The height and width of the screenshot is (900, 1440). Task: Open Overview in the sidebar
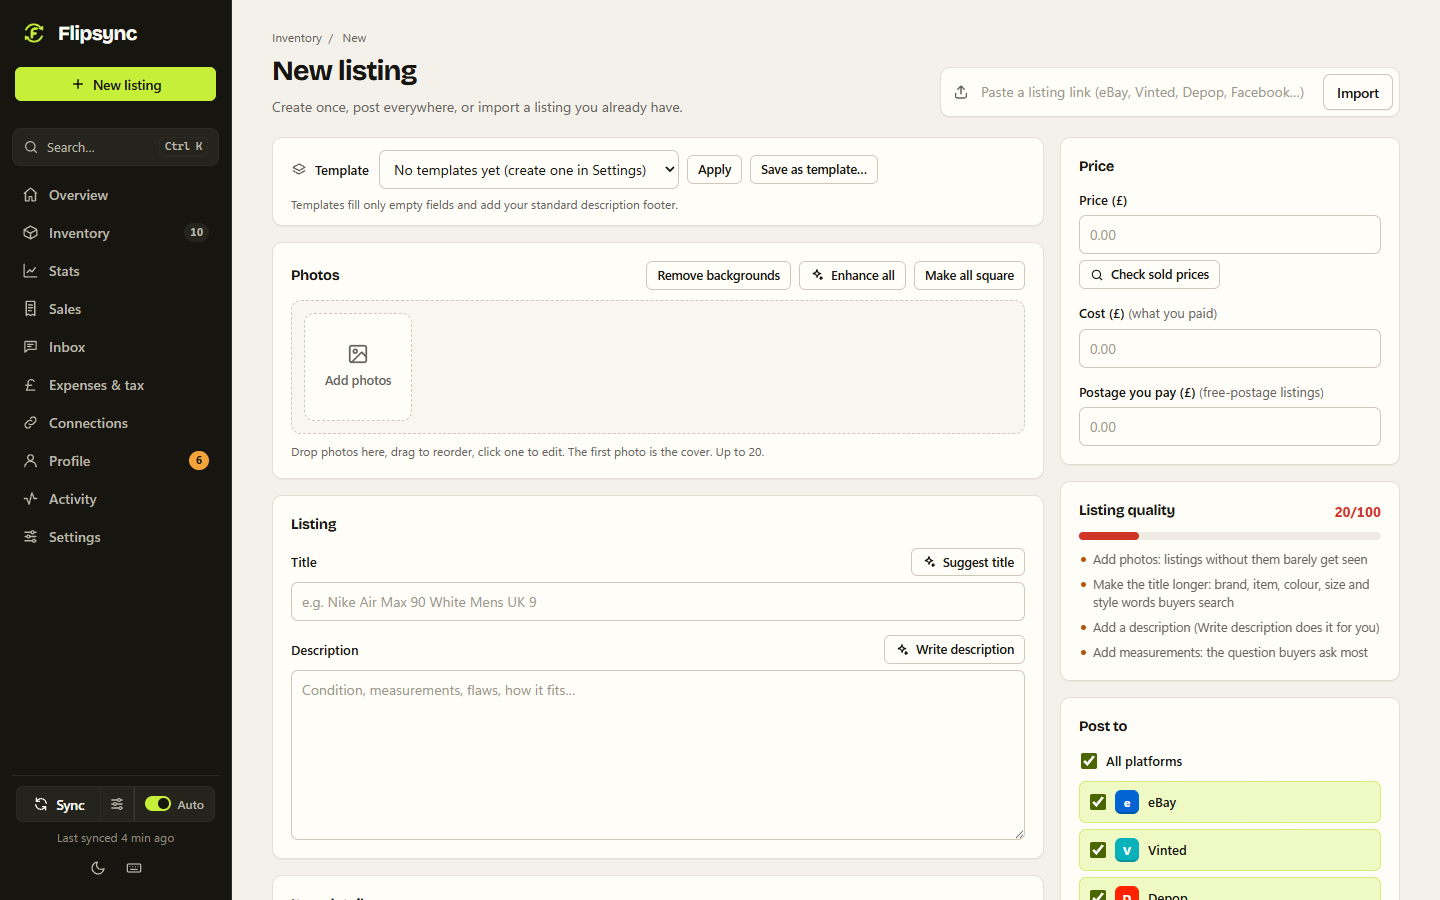(116, 195)
